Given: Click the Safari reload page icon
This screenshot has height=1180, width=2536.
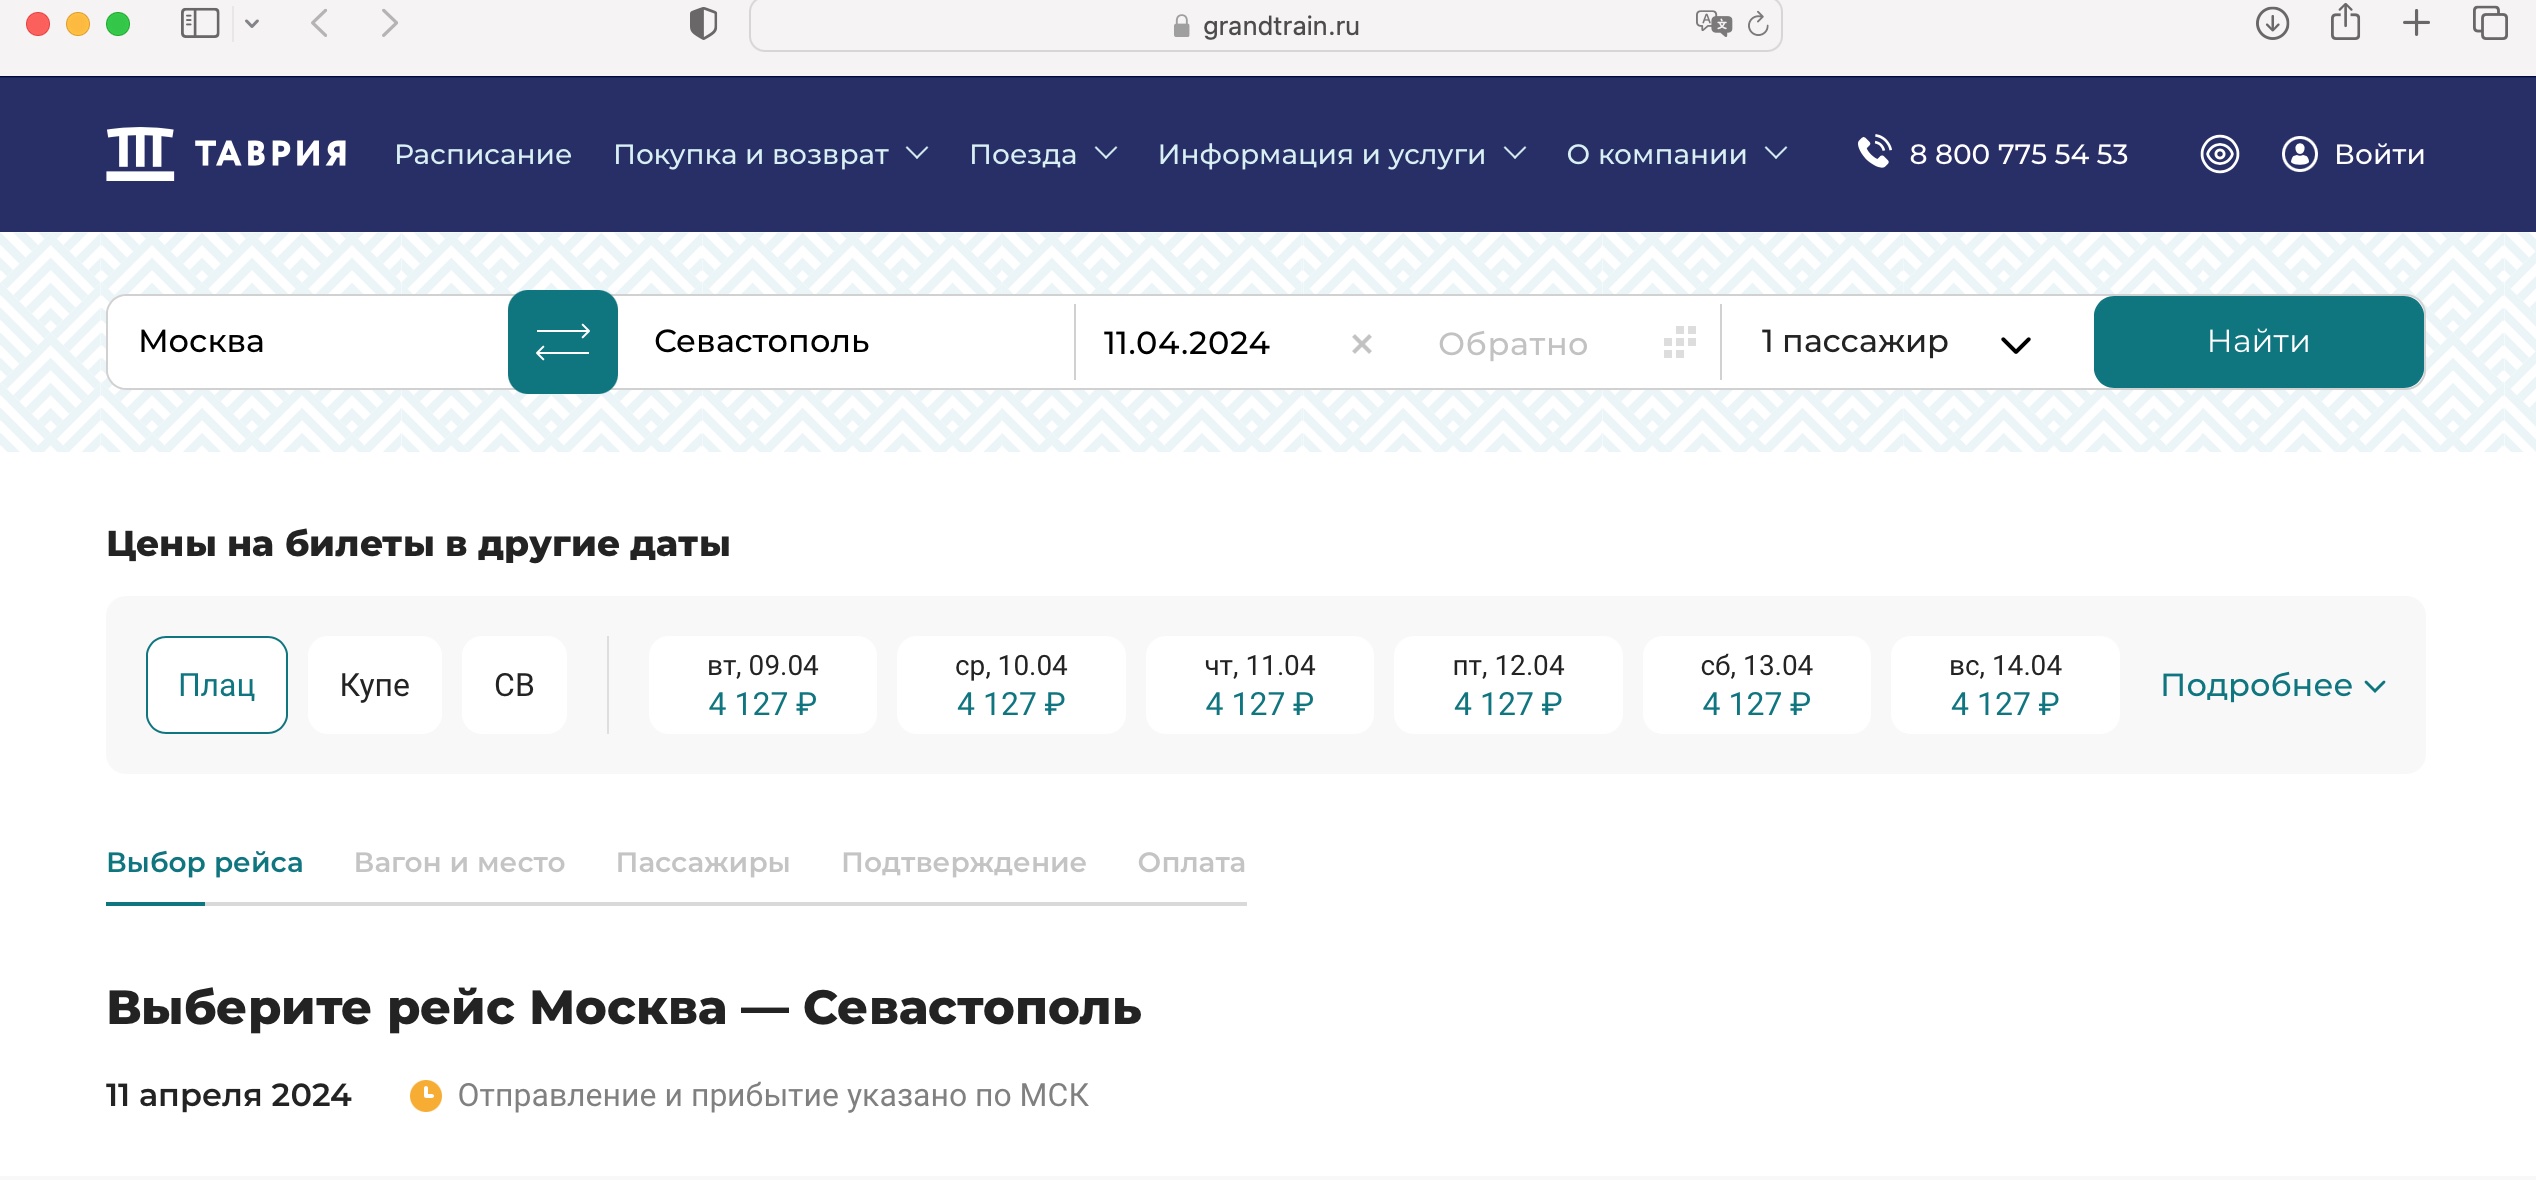Looking at the screenshot, I should (x=1758, y=25).
